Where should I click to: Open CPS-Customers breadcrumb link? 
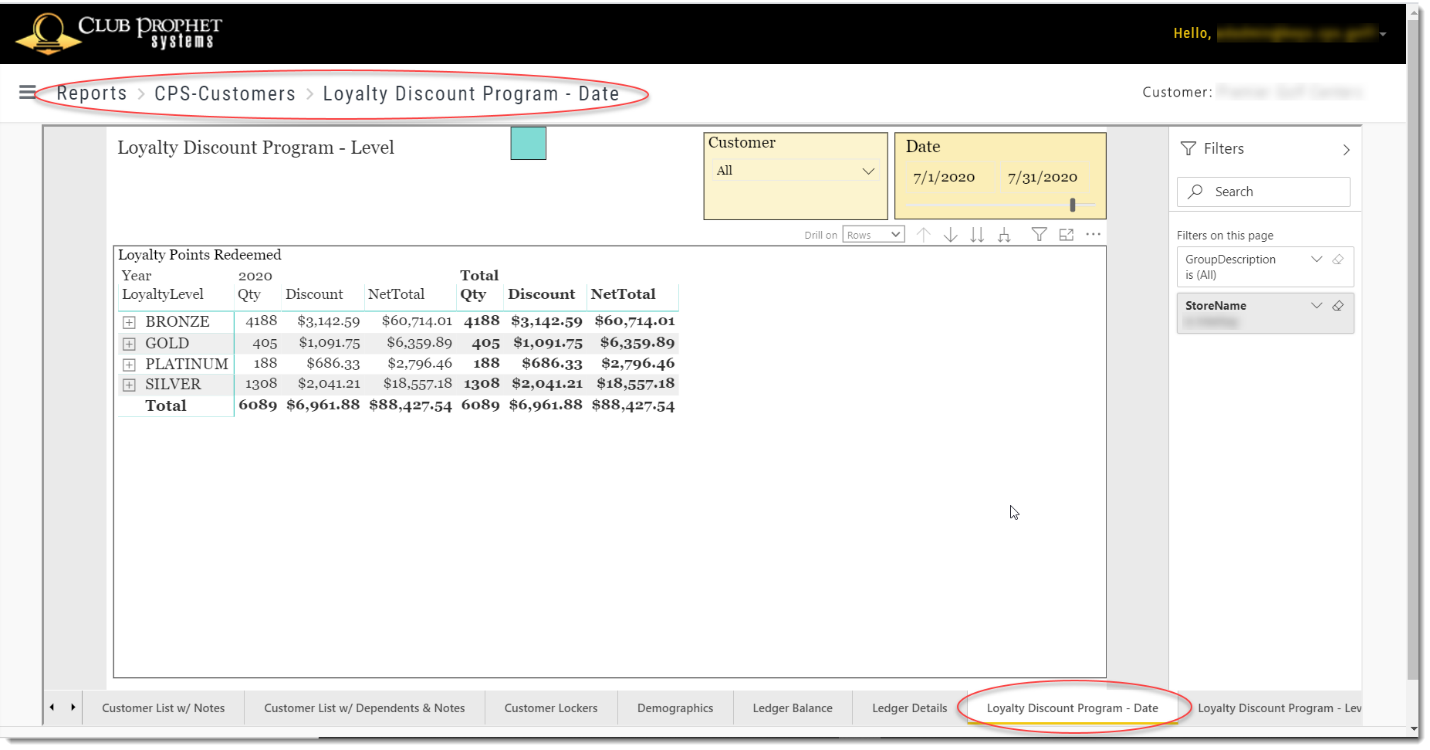tap(225, 93)
